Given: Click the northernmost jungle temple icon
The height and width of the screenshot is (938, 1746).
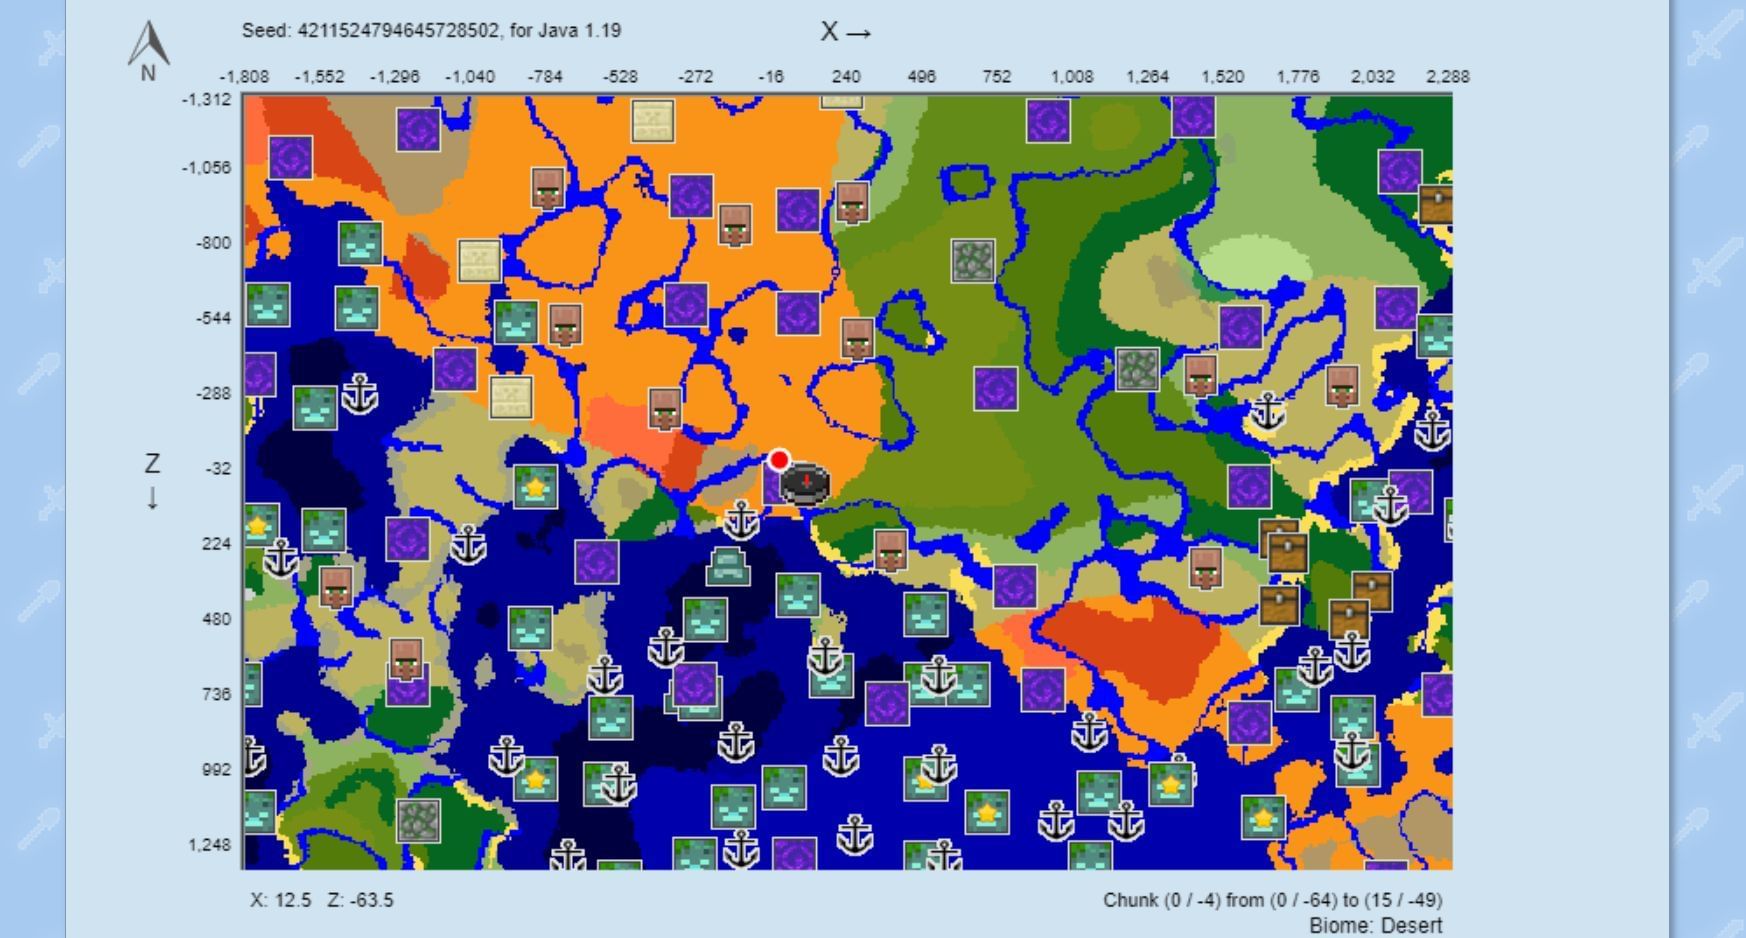Looking at the screenshot, I should click(972, 260).
